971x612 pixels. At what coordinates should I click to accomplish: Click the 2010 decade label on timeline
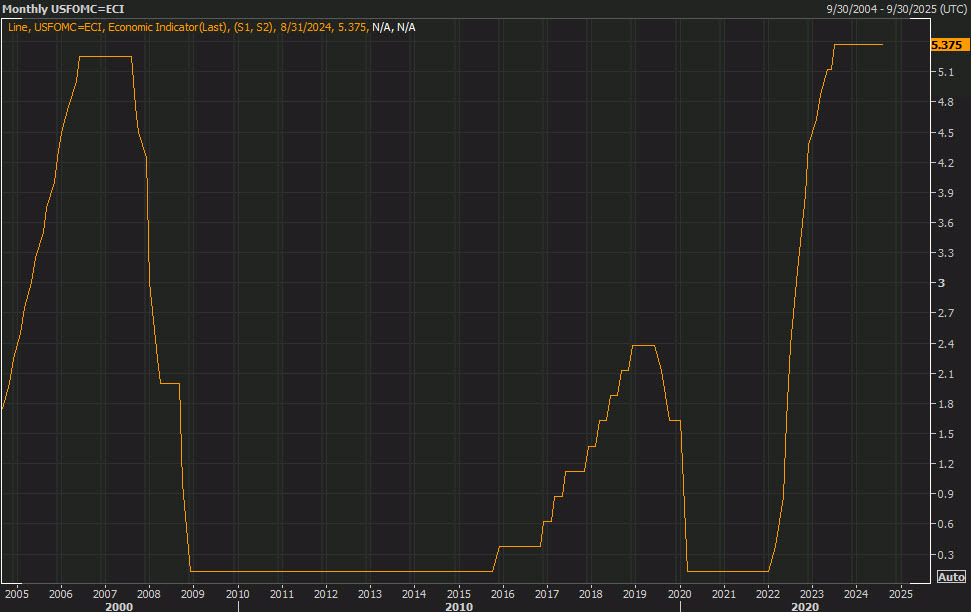click(x=460, y=606)
